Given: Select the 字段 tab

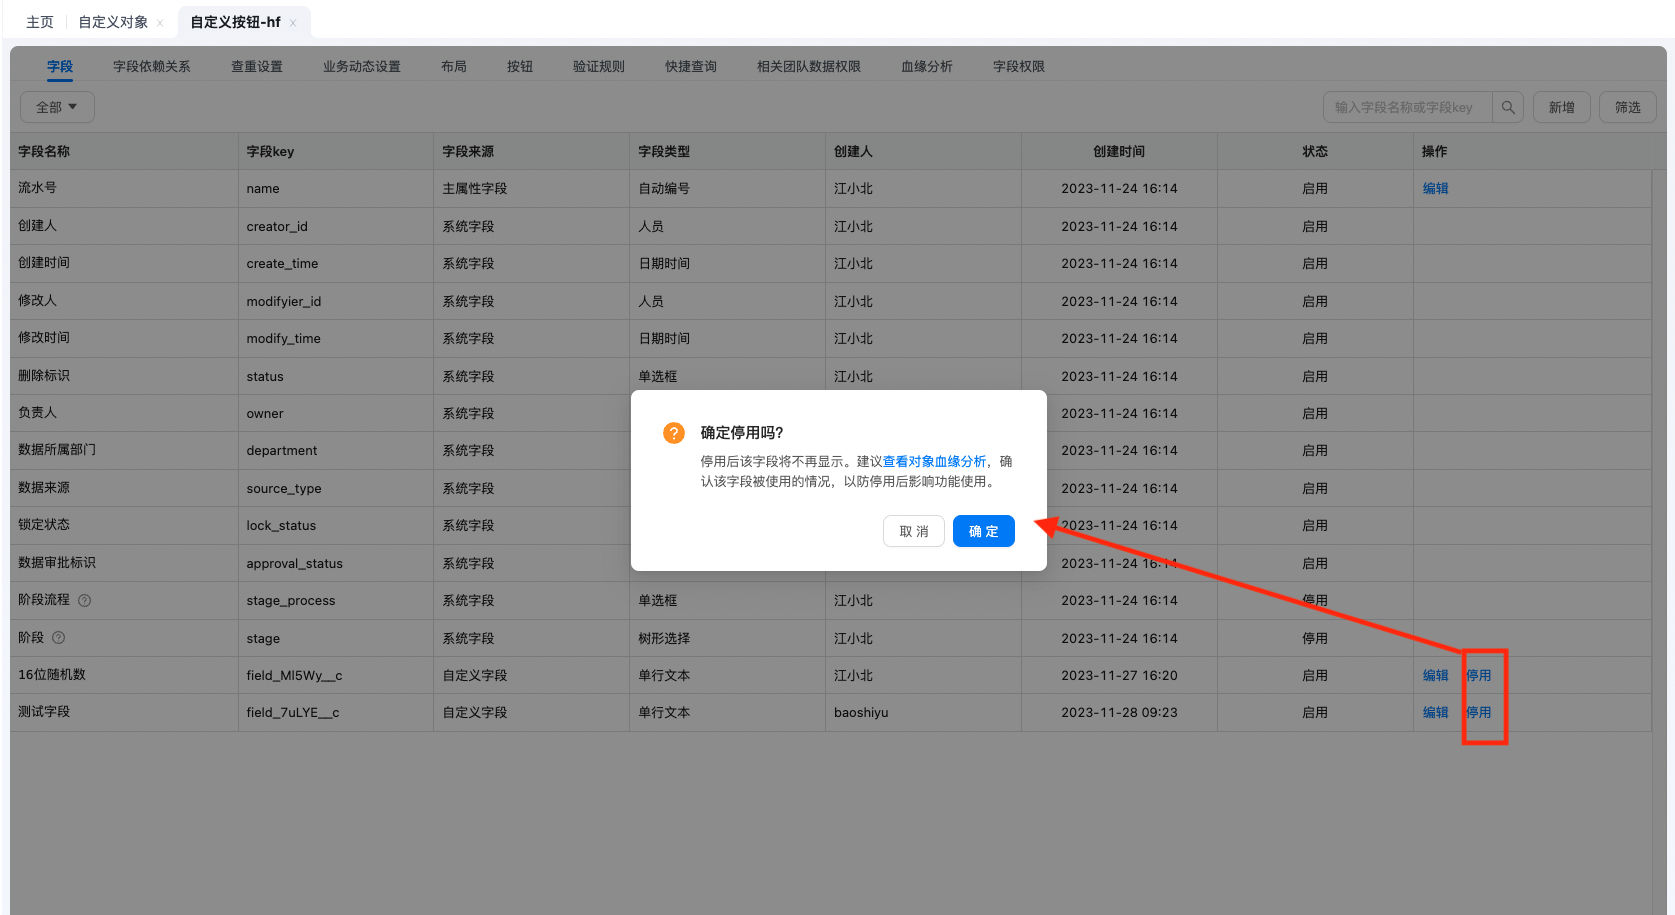Looking at the screenshot, I should [x=60, y=67].
